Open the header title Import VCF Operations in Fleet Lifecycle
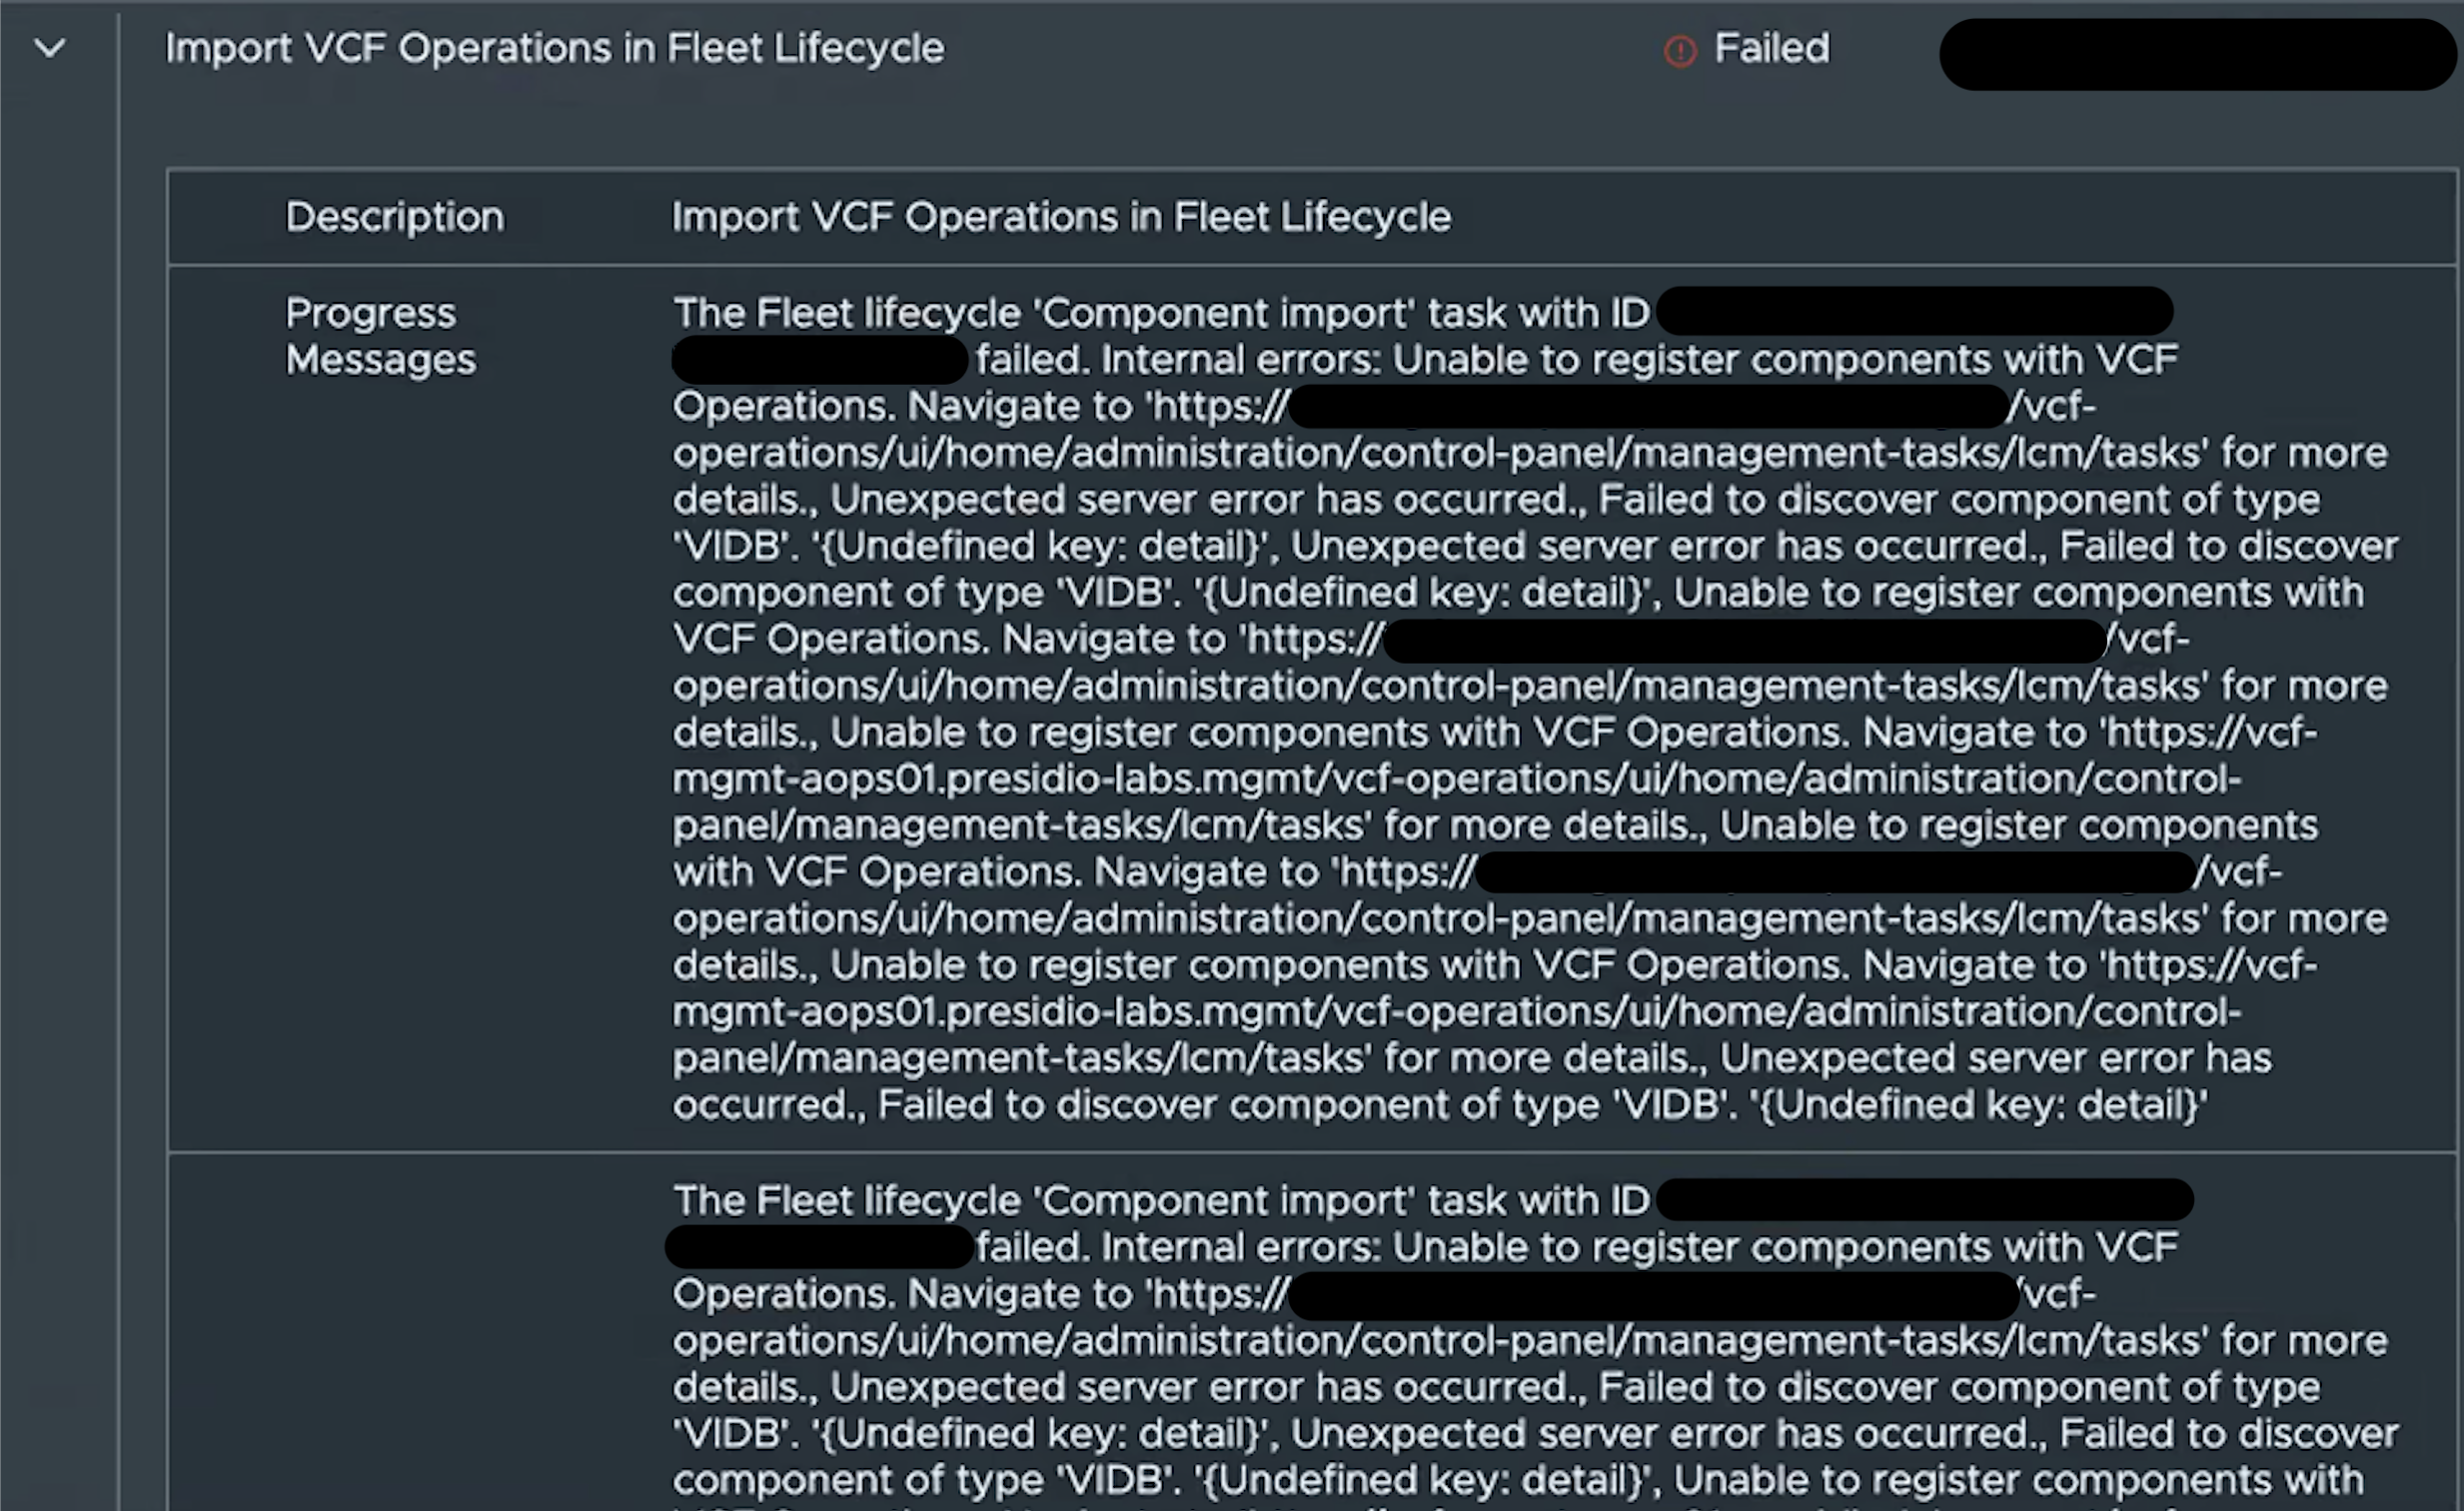 coord(554,48)
